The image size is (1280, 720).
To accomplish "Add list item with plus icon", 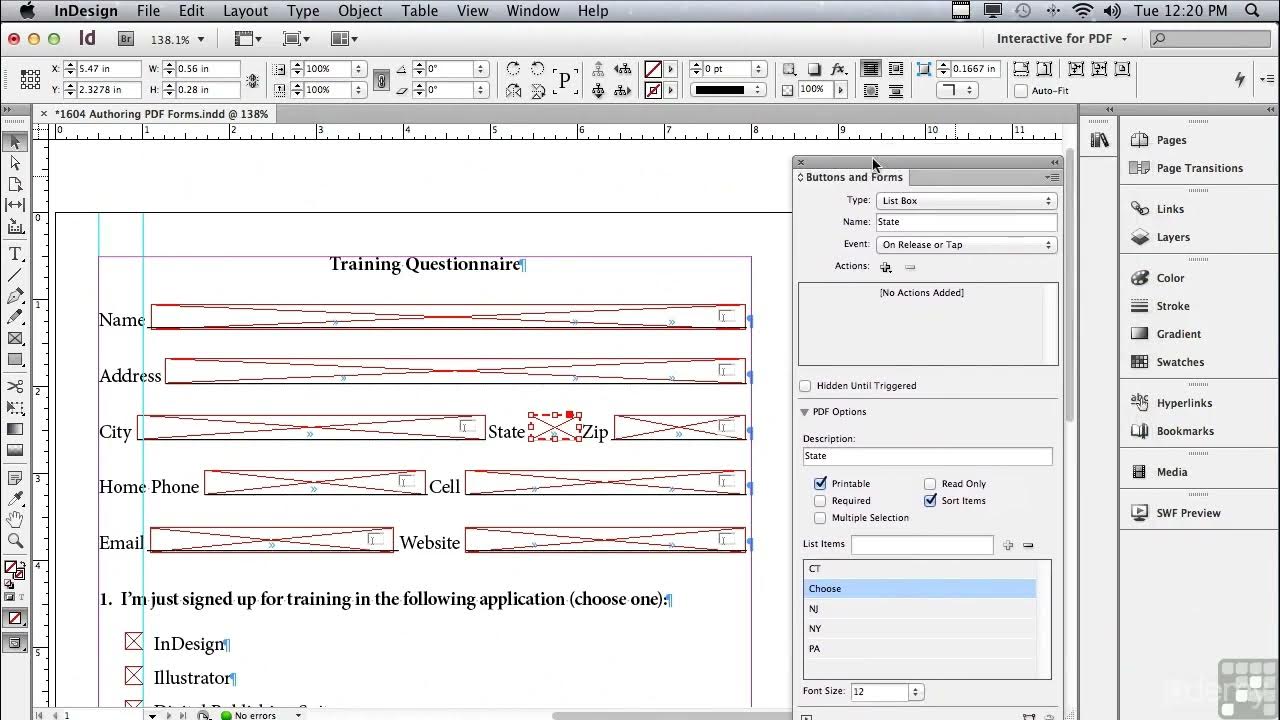I will coord(1008,545).
